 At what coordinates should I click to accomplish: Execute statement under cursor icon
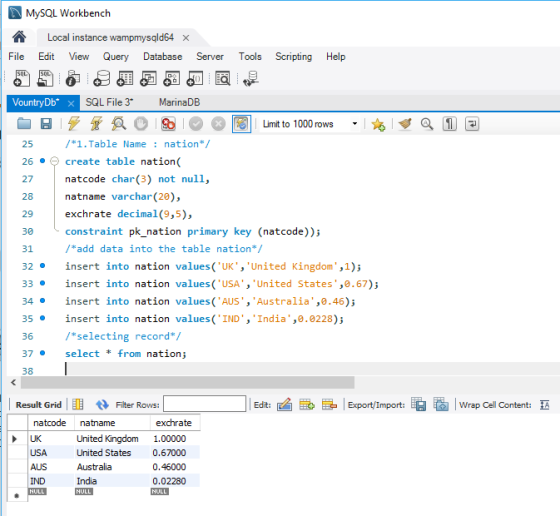(x=96, y=124)
